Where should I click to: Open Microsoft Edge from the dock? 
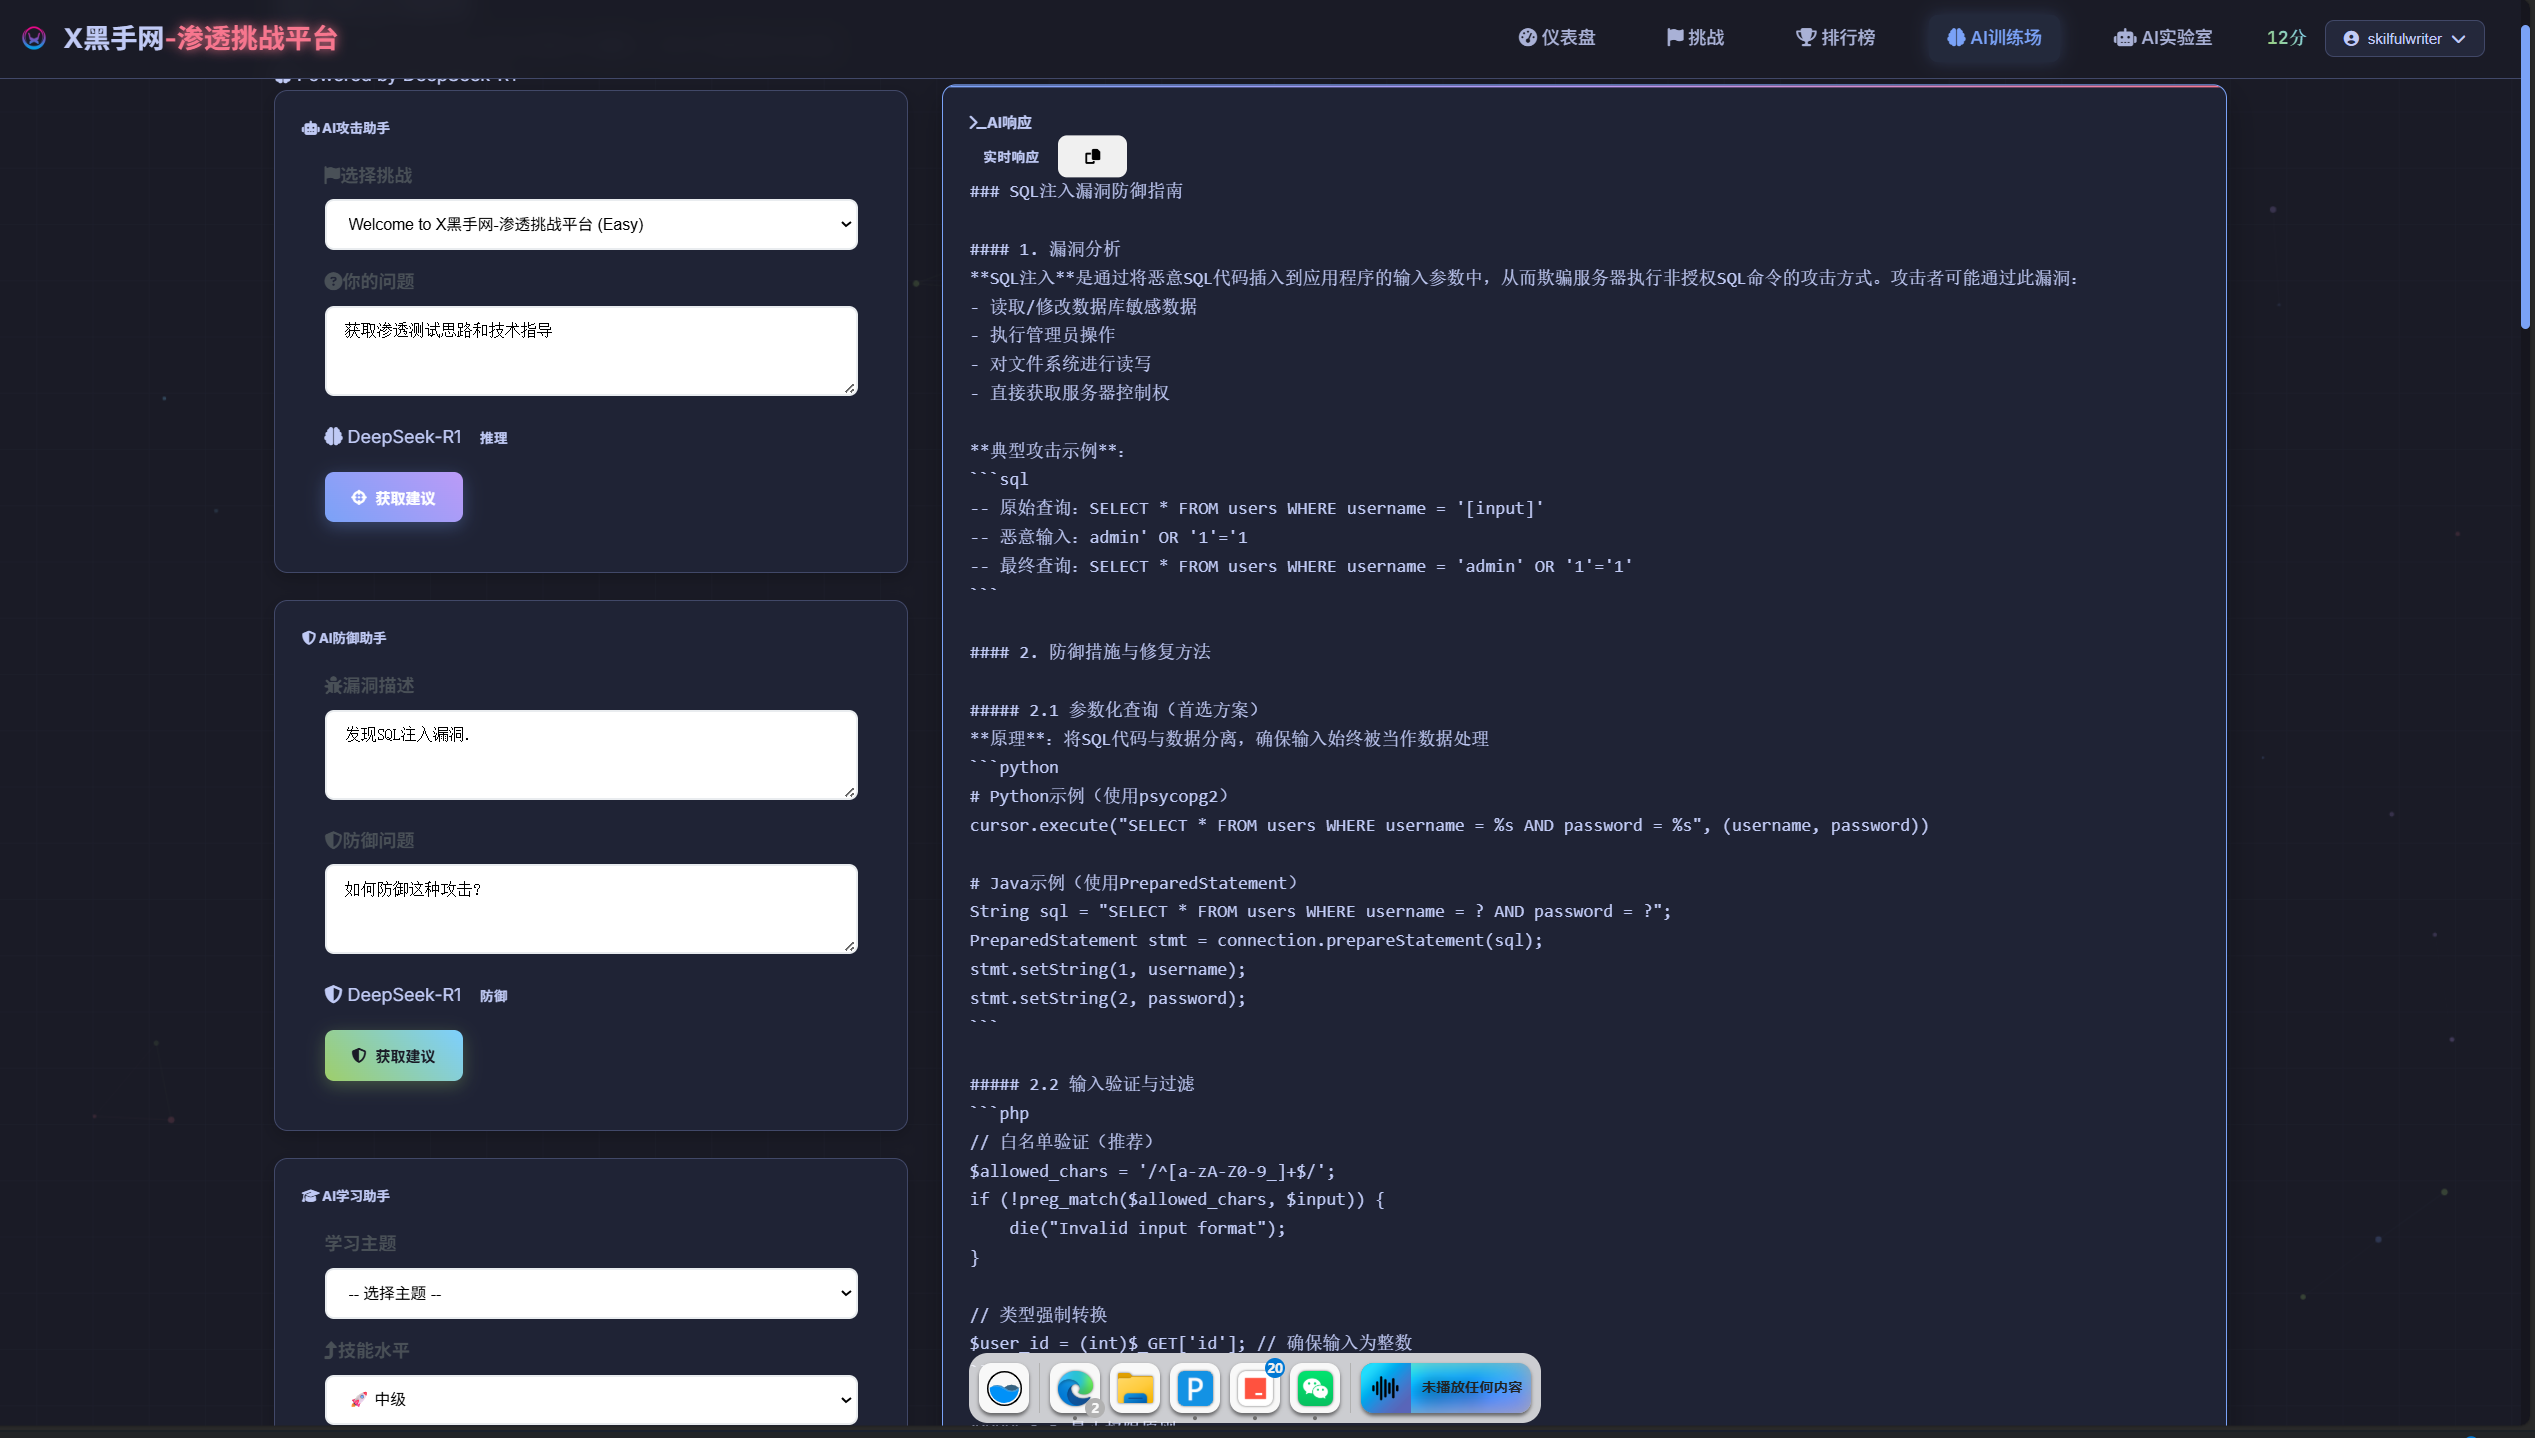(x=1074, y=1387)
